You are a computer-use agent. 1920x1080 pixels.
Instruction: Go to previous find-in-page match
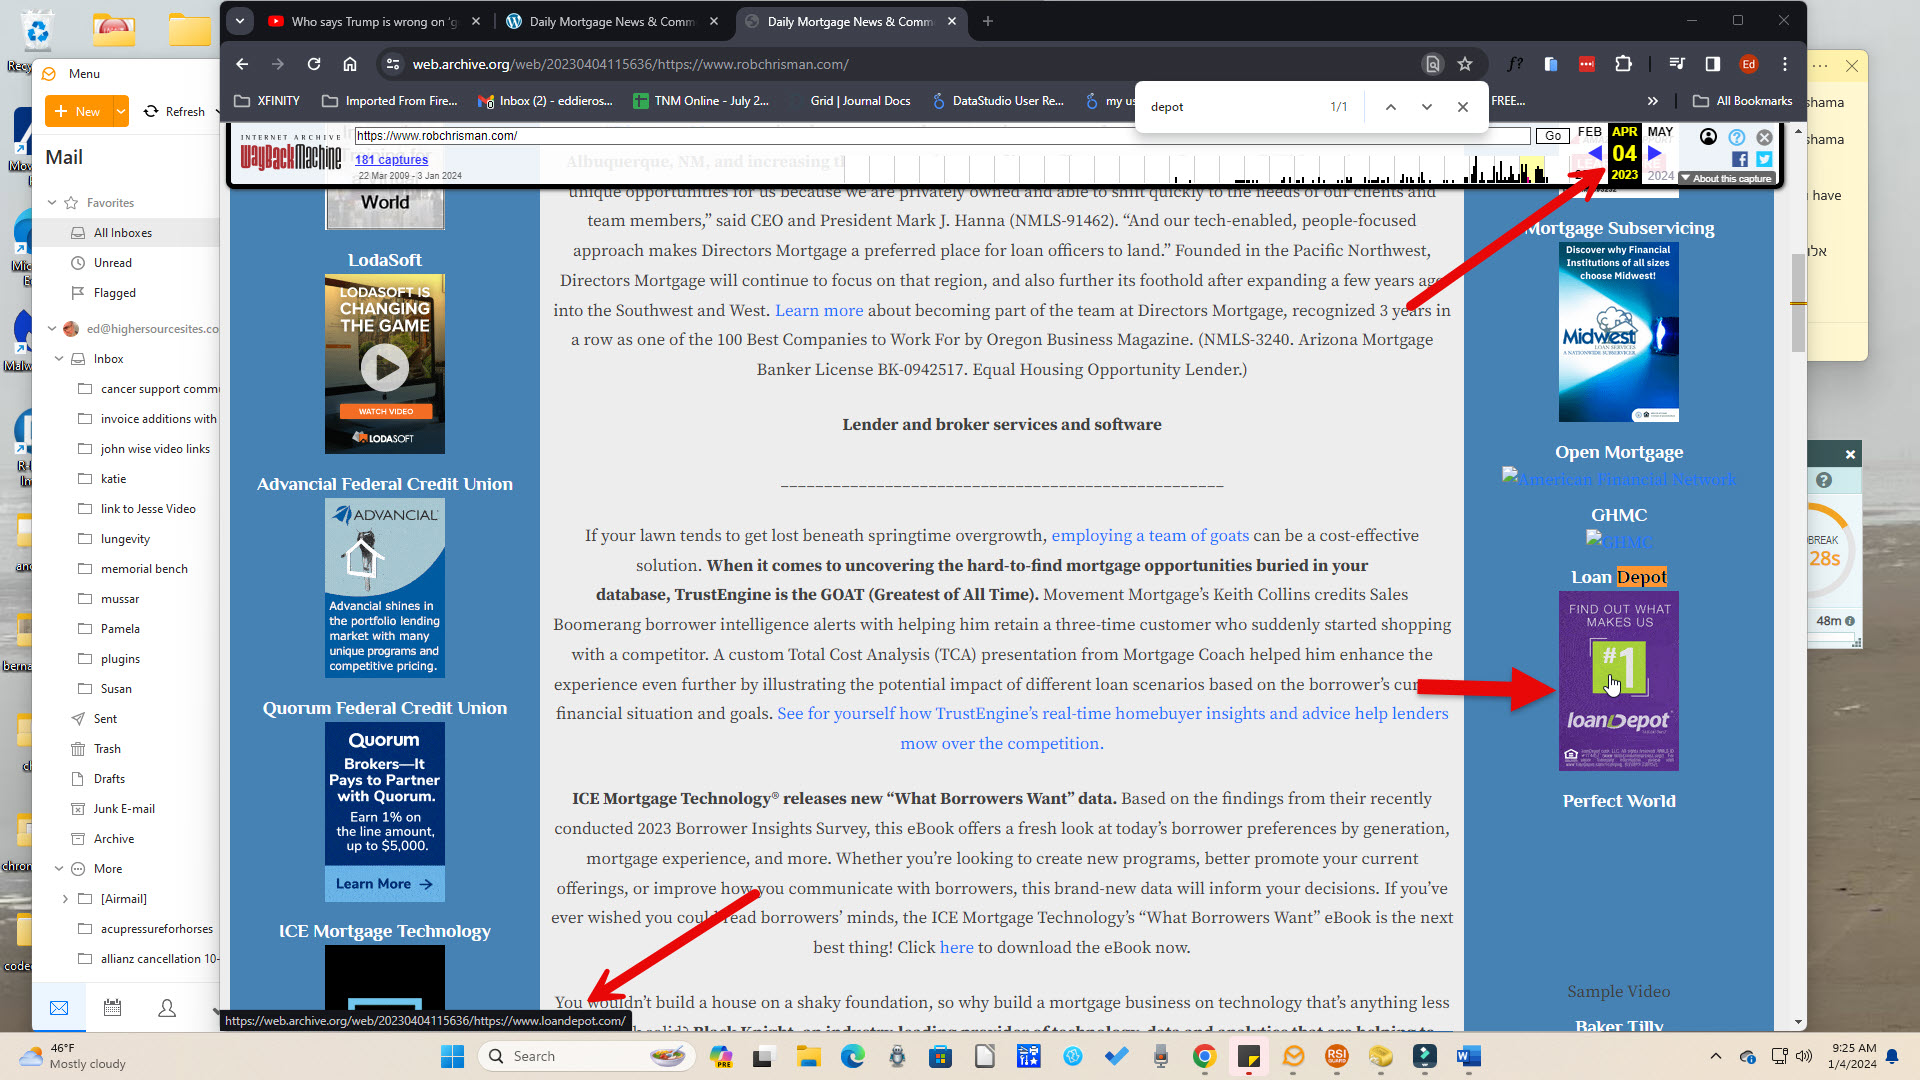coord(1390,107)
